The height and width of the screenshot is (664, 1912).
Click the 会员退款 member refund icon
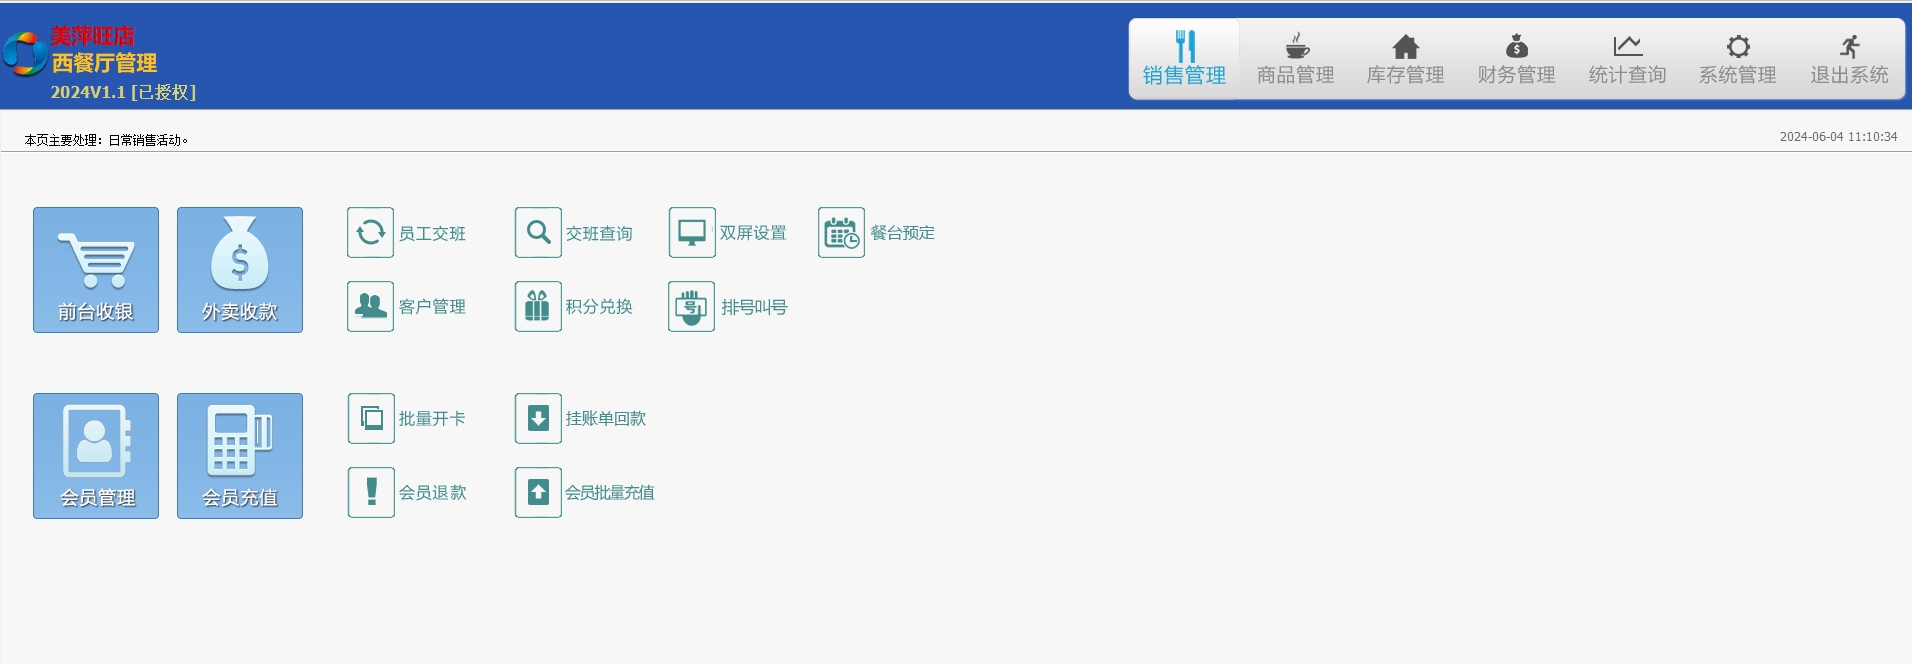pyautogui.click(x=371, y=493)
